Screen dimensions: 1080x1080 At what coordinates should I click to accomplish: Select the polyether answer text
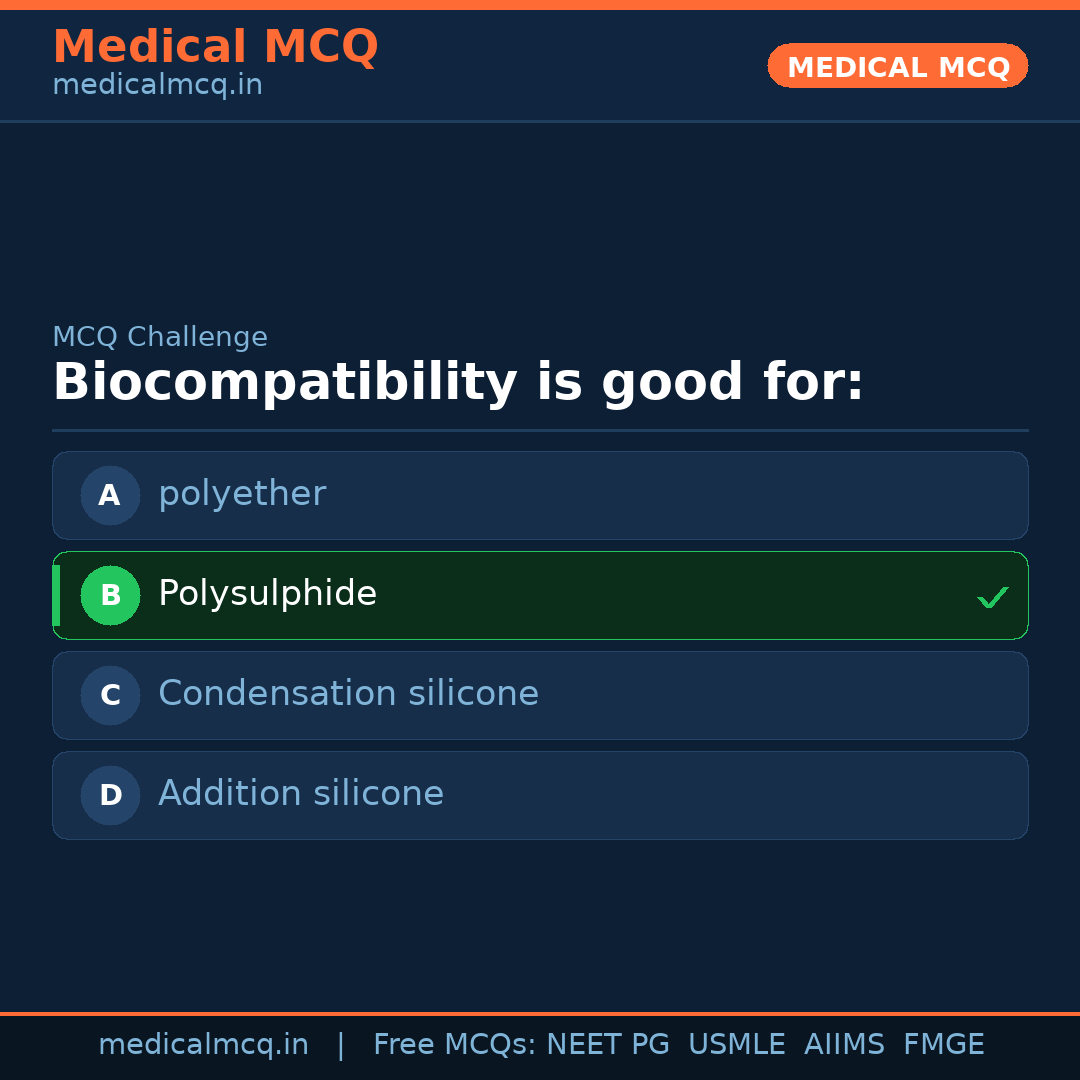pos(242,494)
